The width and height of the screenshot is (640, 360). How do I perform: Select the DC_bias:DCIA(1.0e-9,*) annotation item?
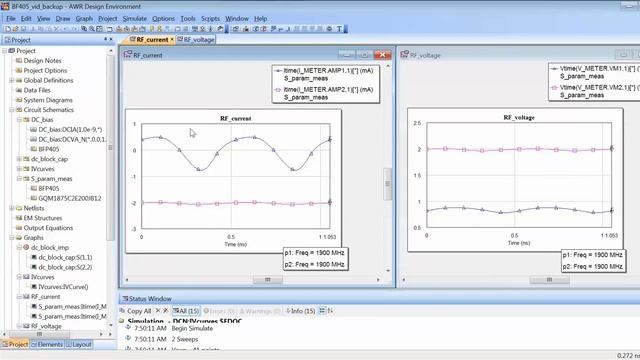click(x=70, y=129)
